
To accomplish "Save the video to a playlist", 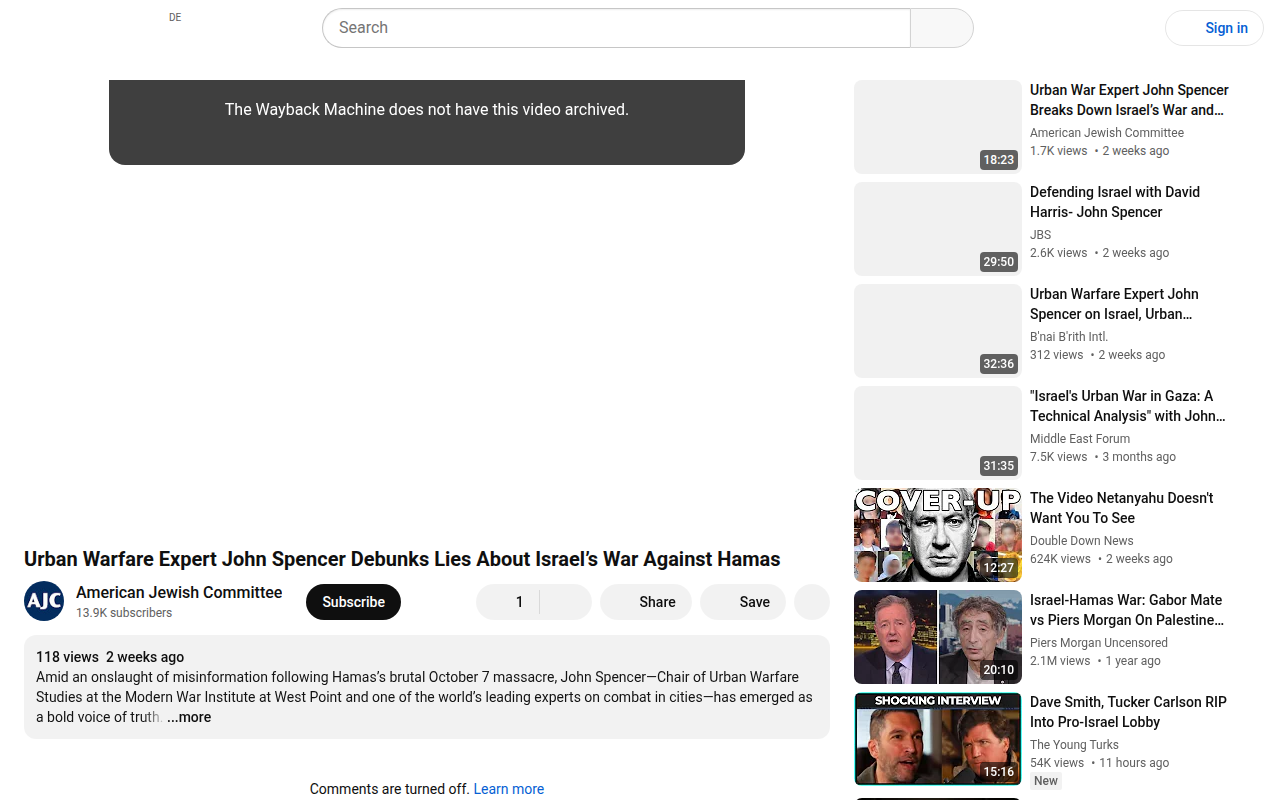I will click(x=743, y=602).
